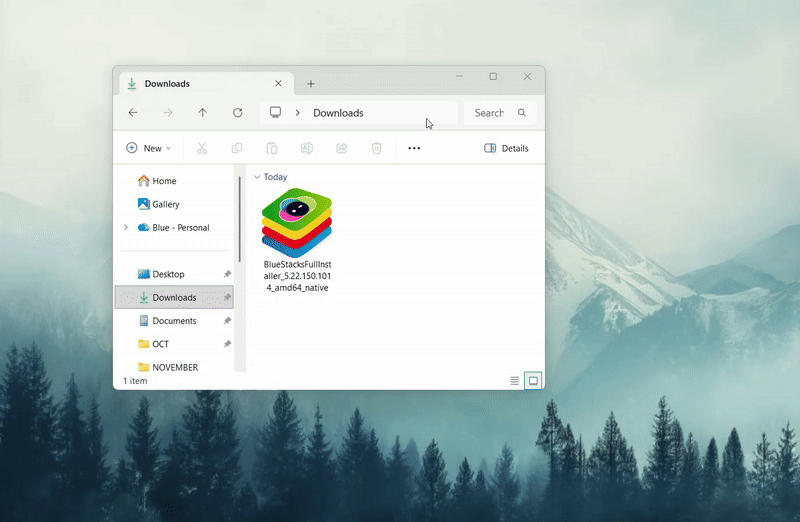Open Documents in the navigation pane
The width and height of the screenshot is (800, 522).
pyautogui.click(x=174, y=320)
